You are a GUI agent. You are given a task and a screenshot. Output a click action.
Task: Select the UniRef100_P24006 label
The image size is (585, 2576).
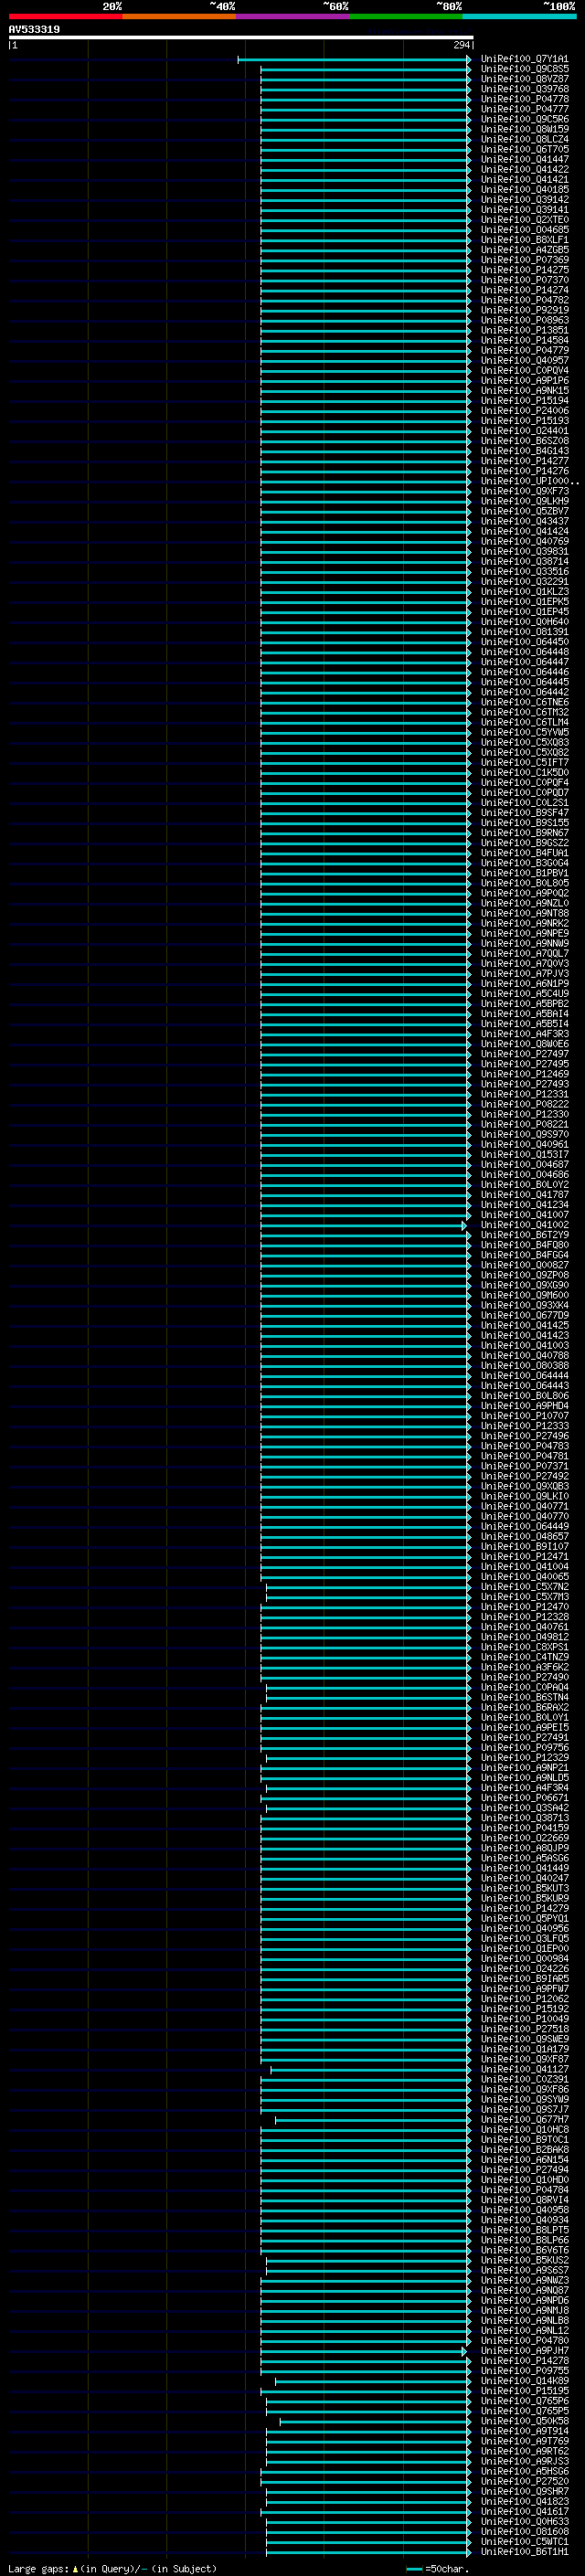click(524, 411)
